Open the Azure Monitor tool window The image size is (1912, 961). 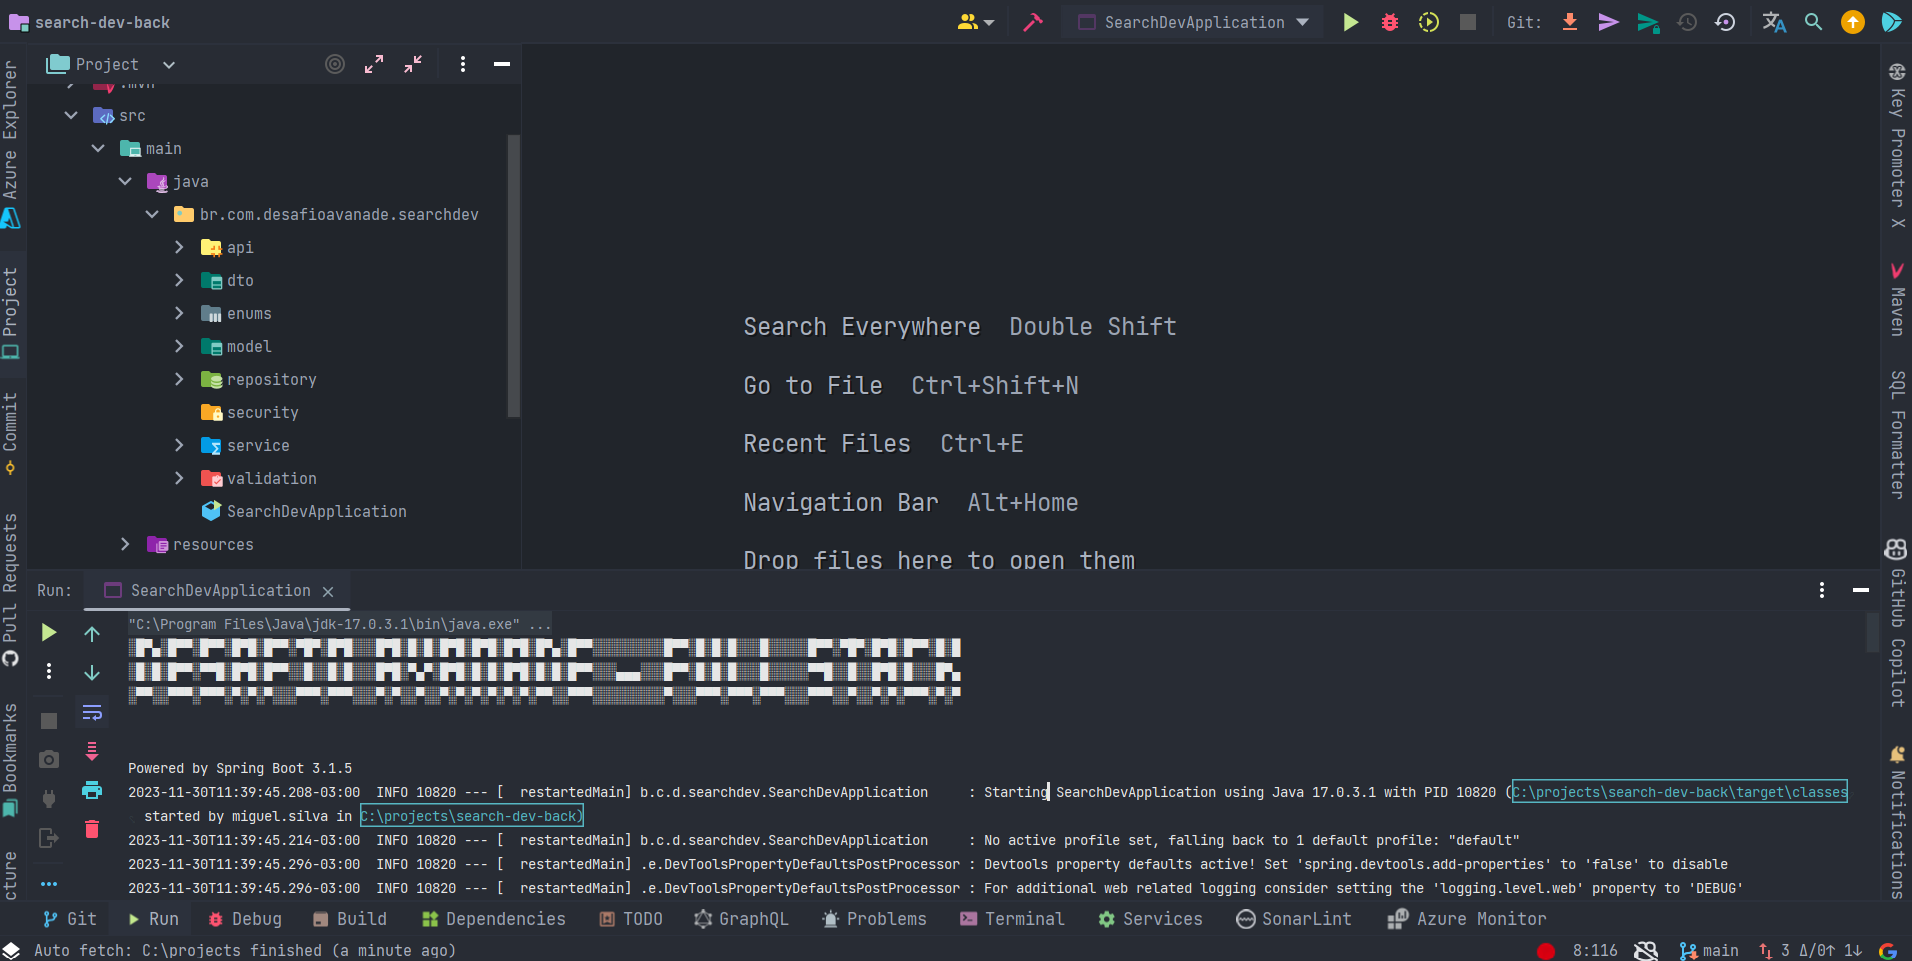click(x=1467, y=919)
